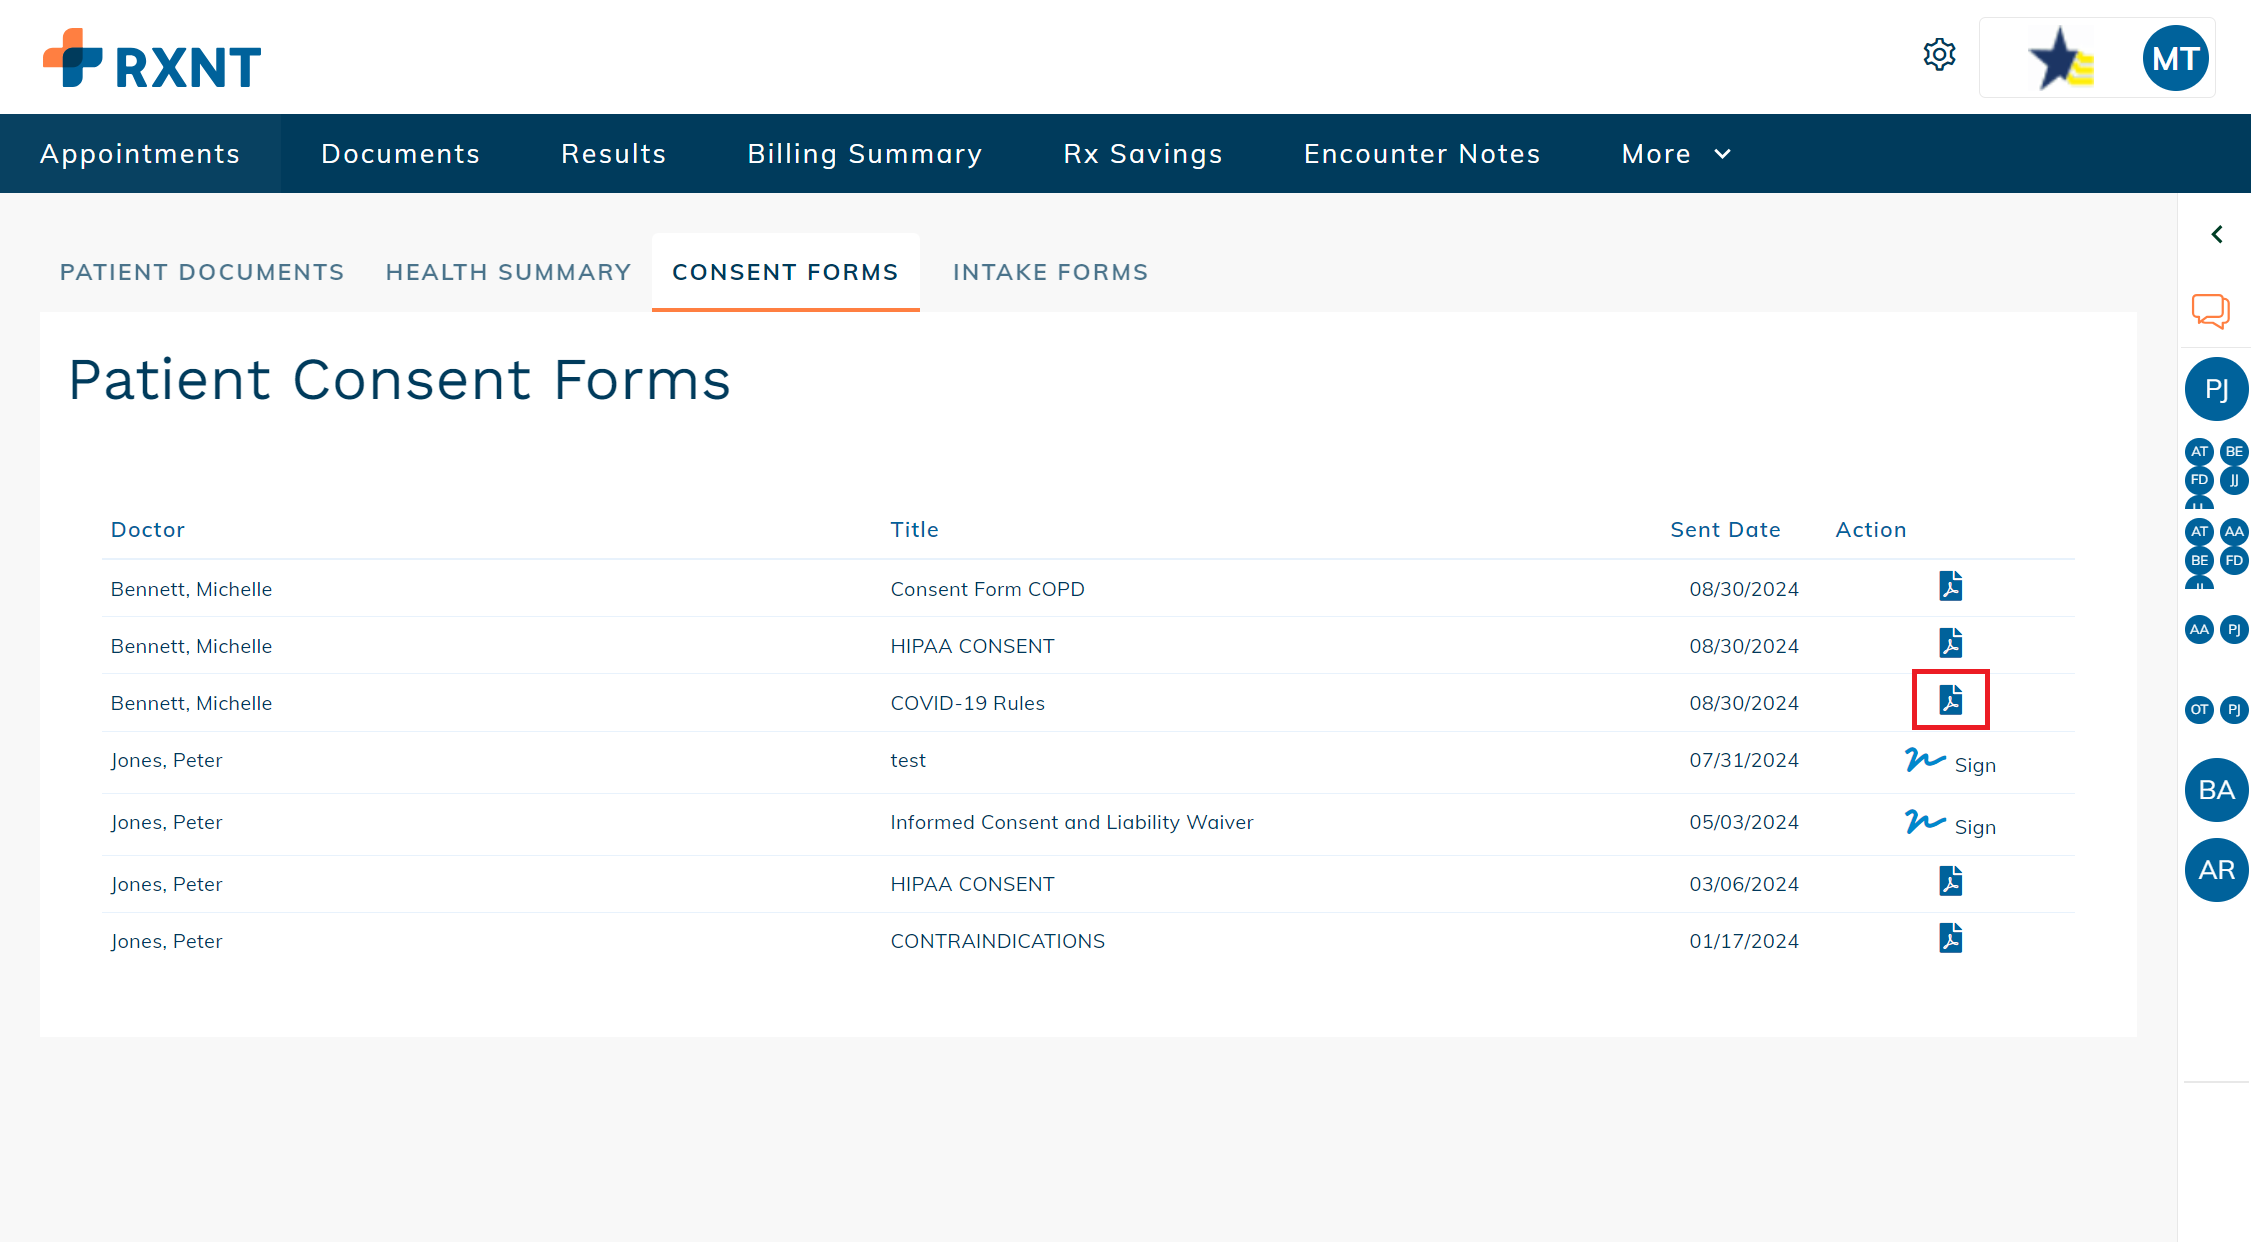This screenshot has width=2251, height=1242.
Task: Click the 01/17/2024 sent date
Action: 1744,941
